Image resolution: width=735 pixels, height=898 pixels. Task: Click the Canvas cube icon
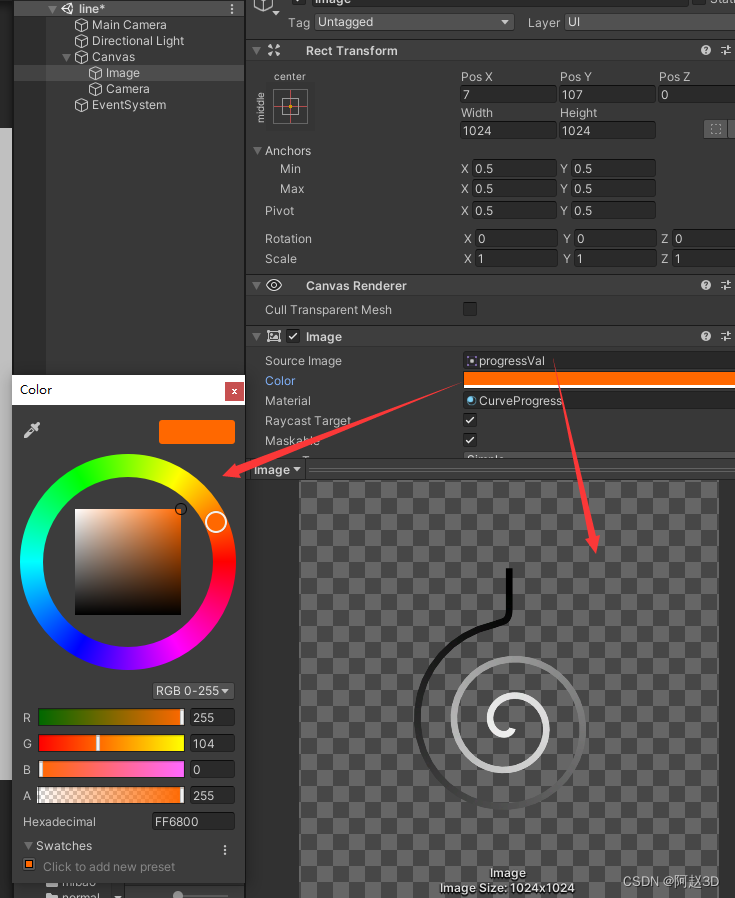(81, 57)
